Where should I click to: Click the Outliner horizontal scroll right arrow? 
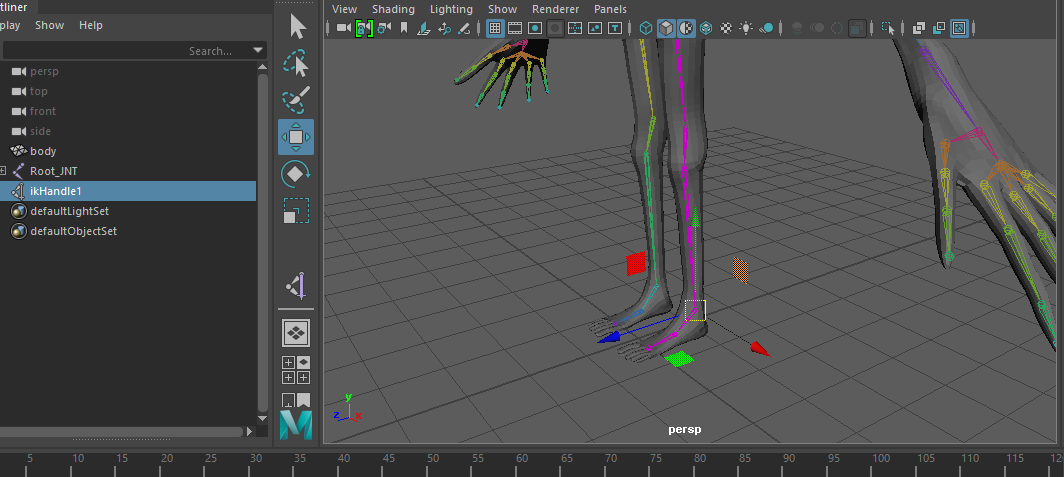point(249,432)
